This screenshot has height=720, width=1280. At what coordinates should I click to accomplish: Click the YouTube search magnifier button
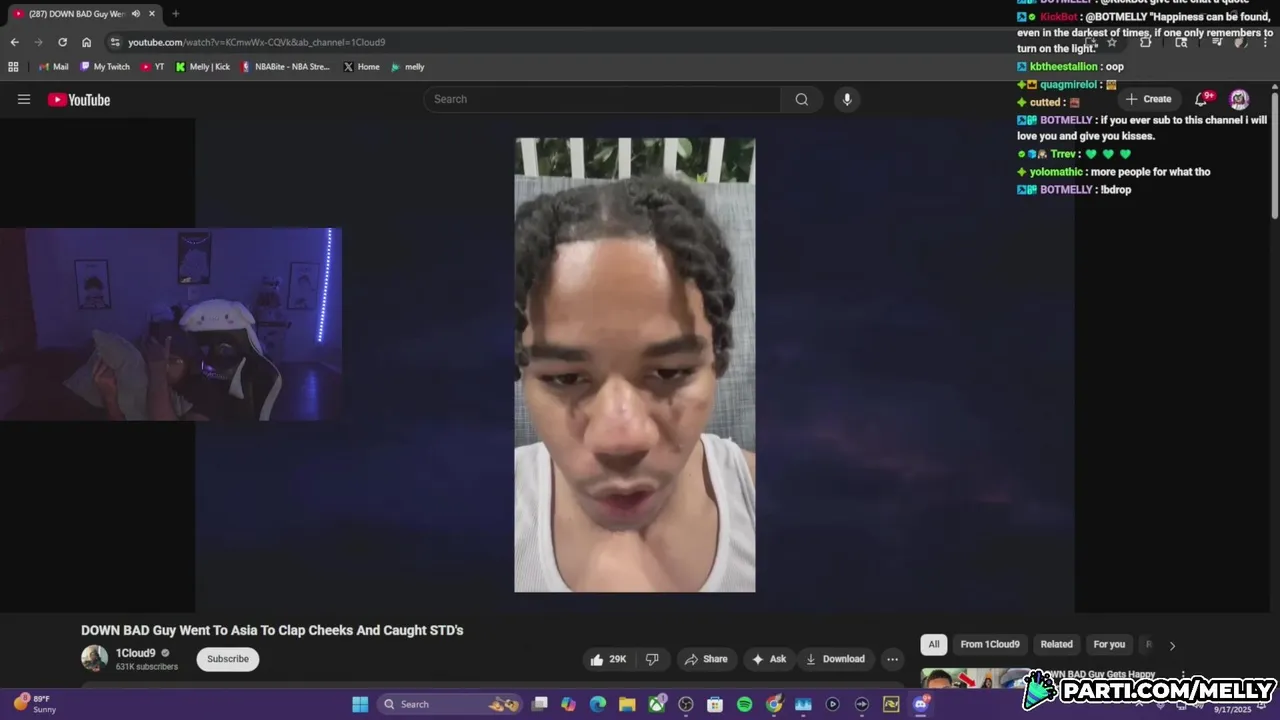pos(801,99)
